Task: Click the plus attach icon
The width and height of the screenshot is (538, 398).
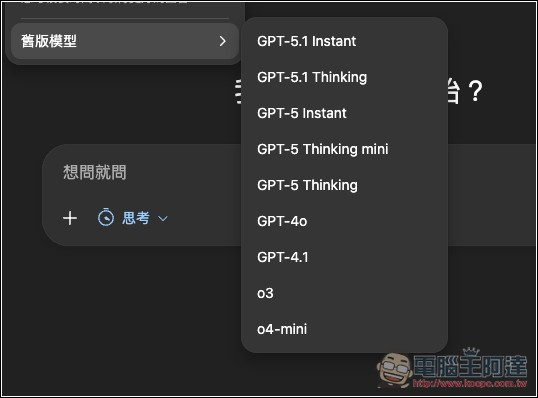Action: (x=70, y=218)
